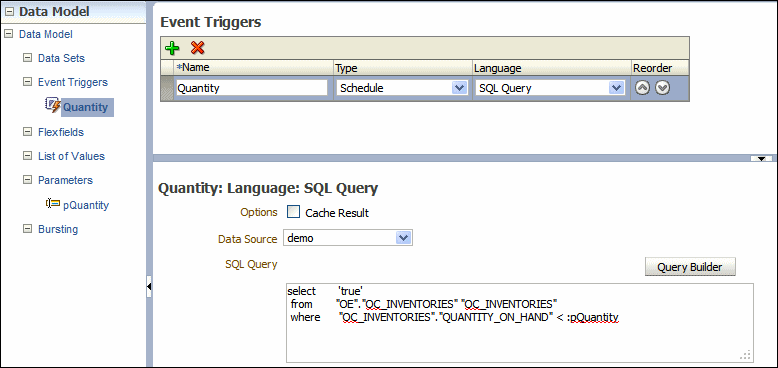This screenshot has width=778, height=368.
Task: Collapse the Parameters tree node
Action: [27, 180]
